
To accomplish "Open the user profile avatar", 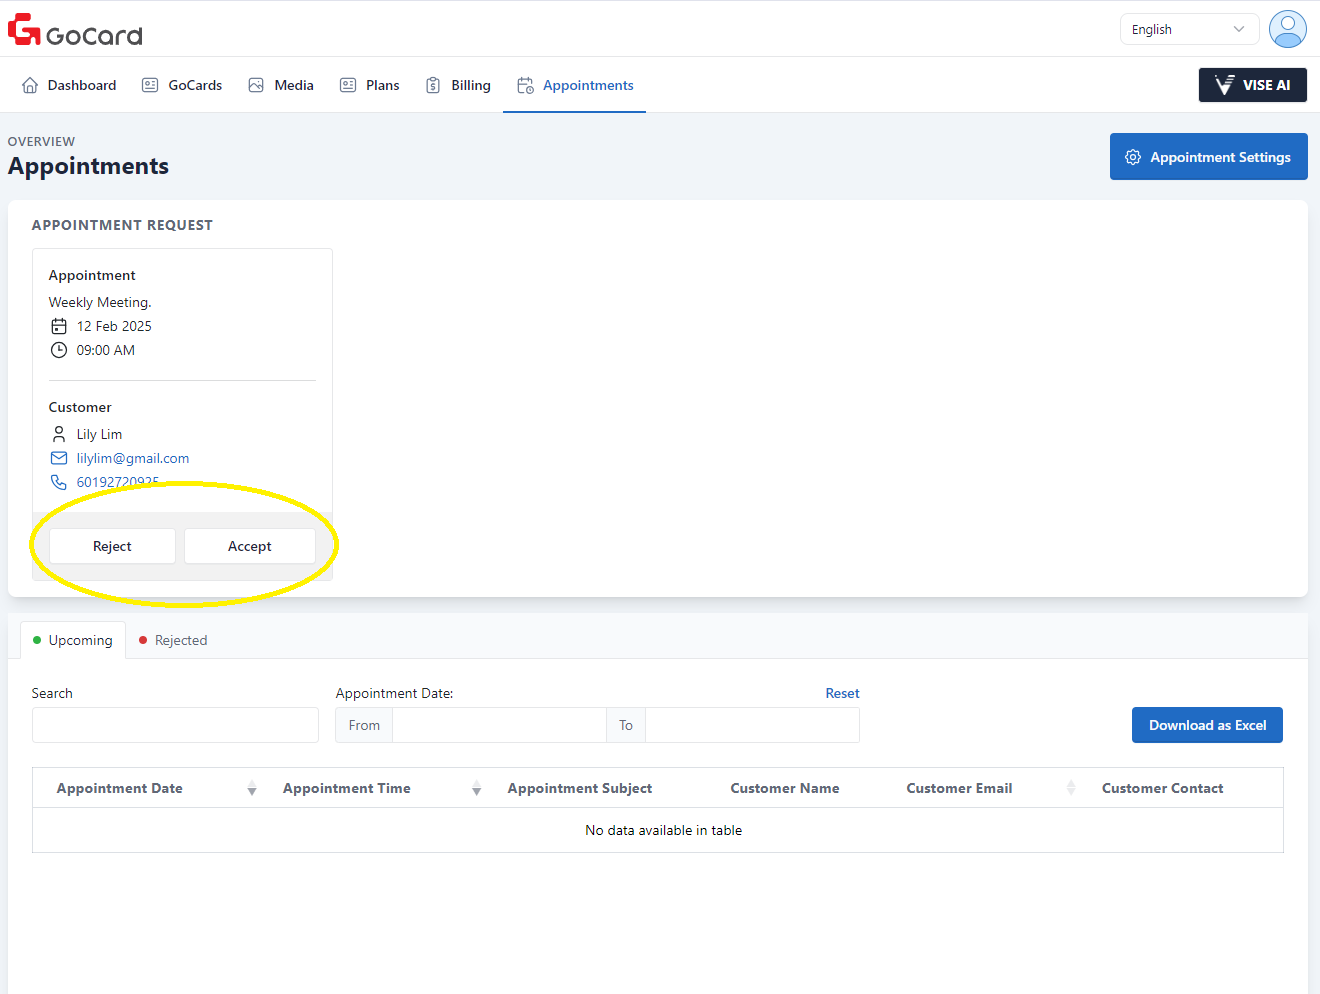I will pyautogui.click(x=1287, y=29).
